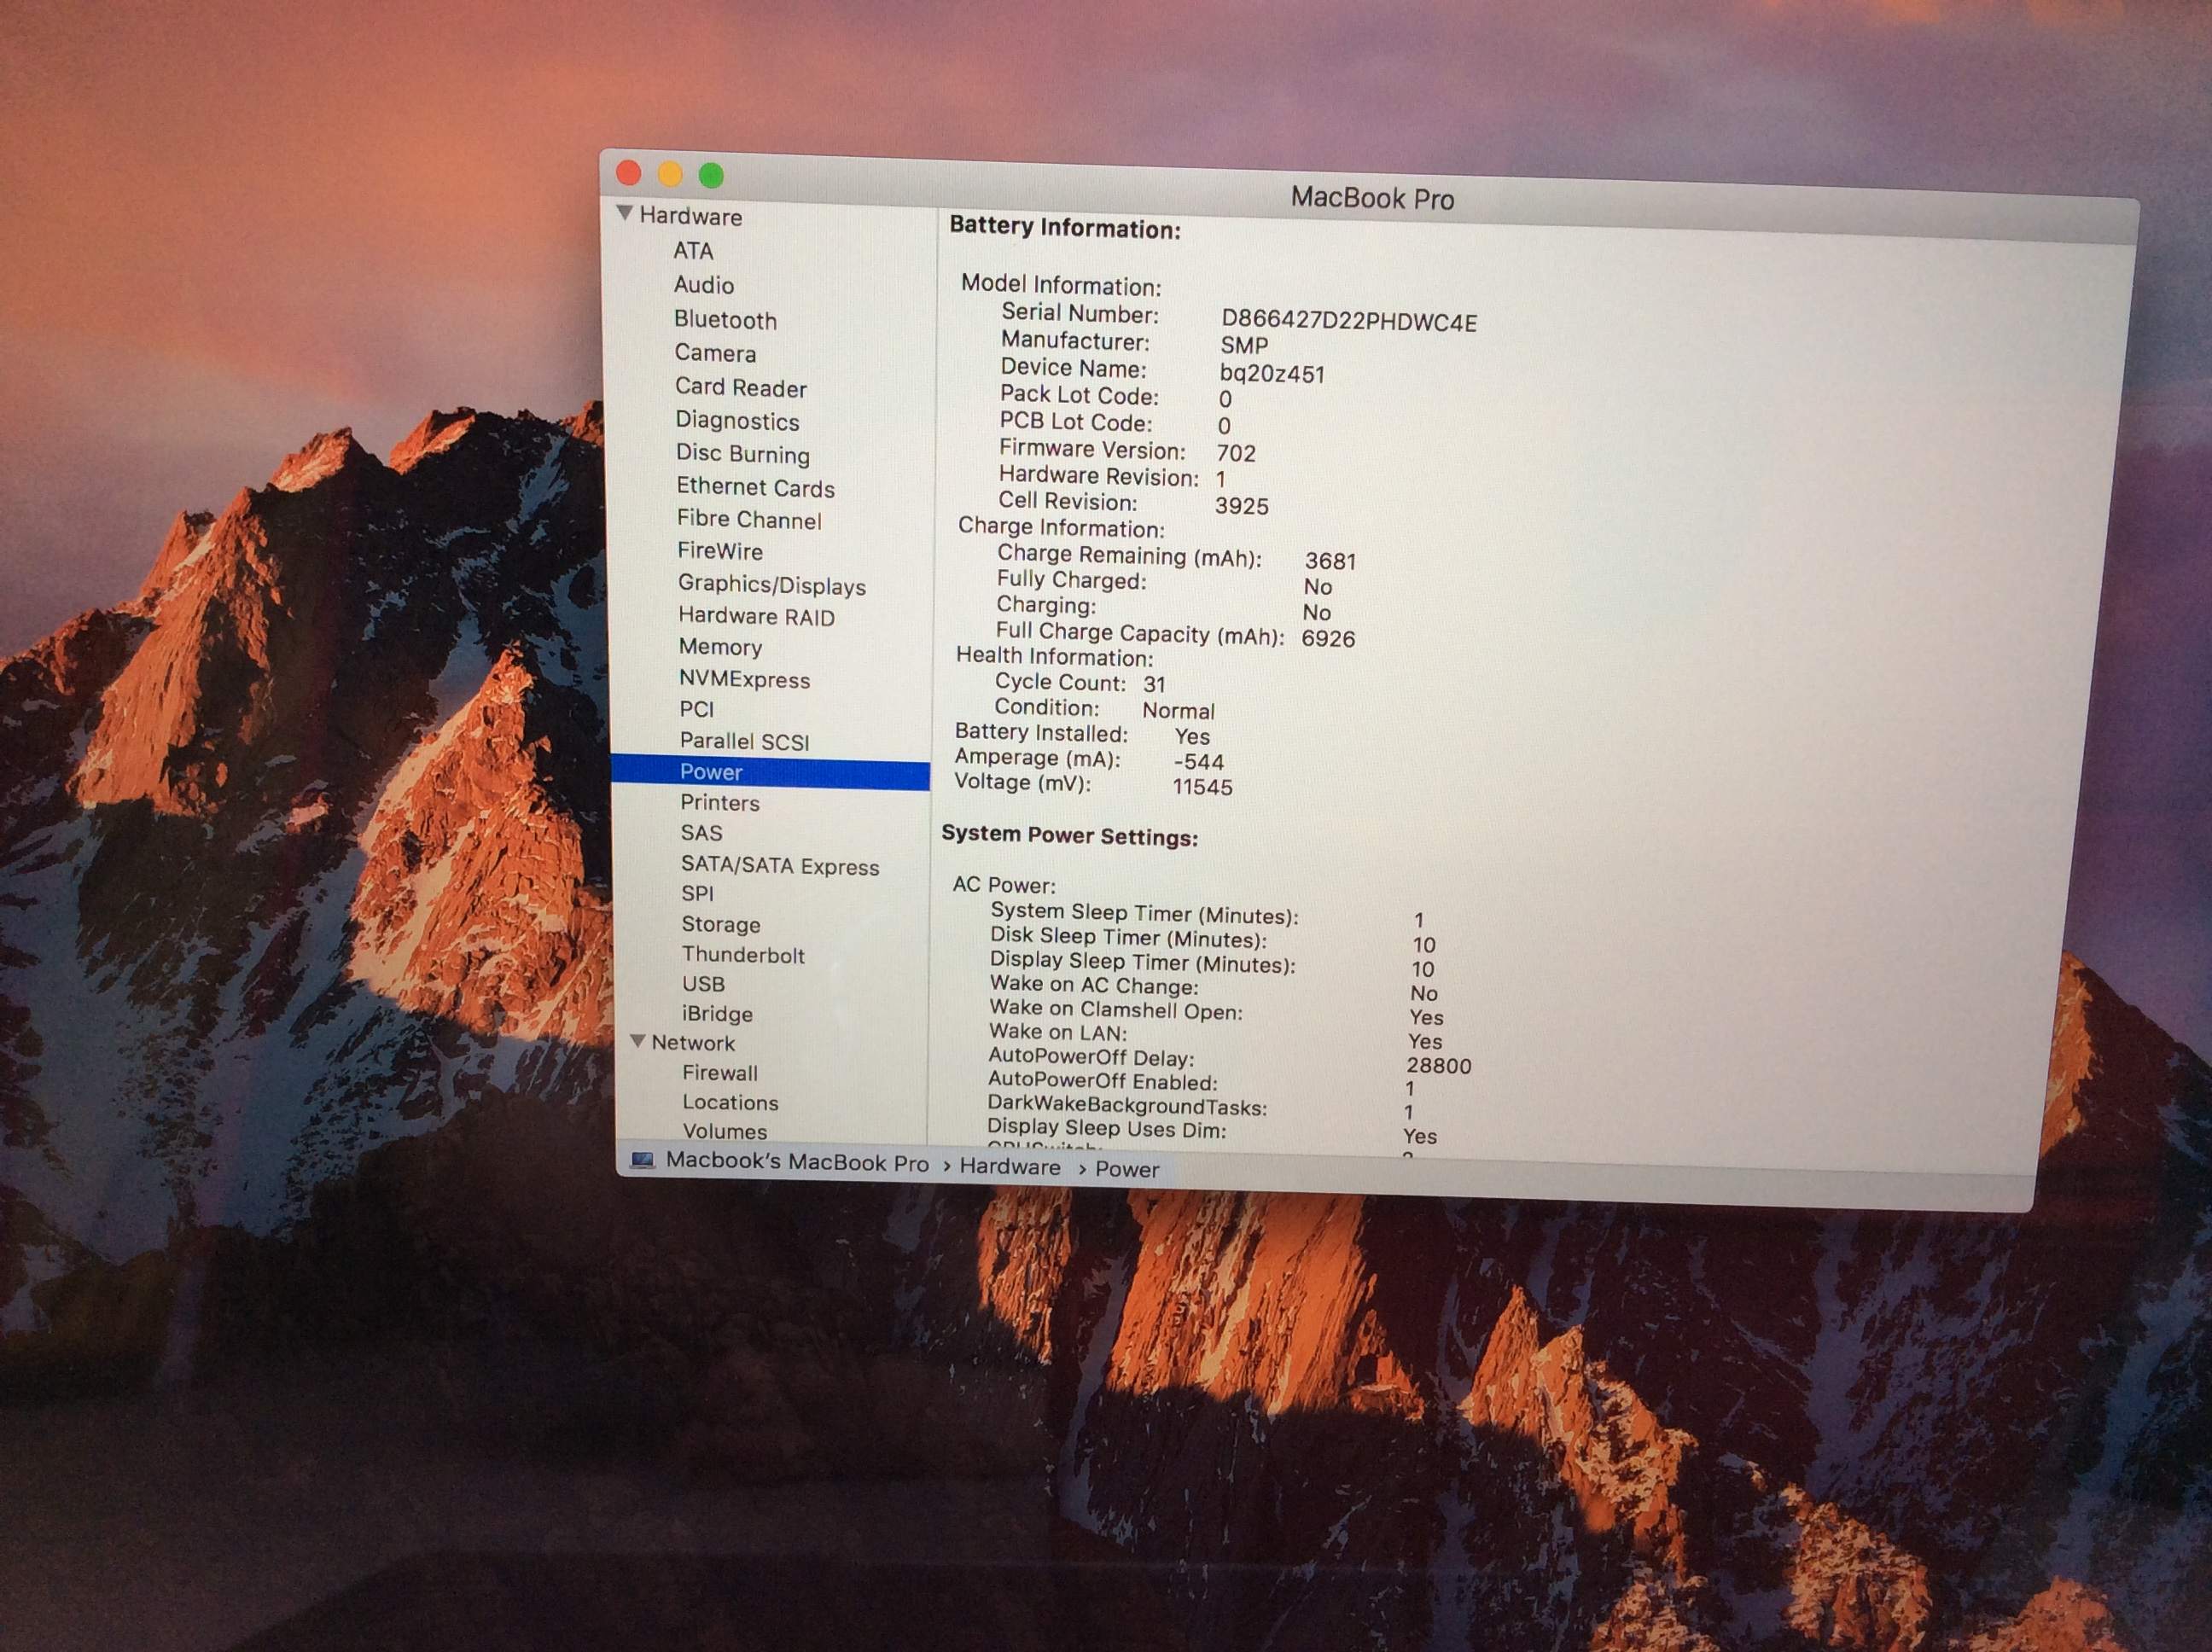The height and width of the screenshot is (1652, 2212).
Task: Select Volumes under Network
Action: point(725,1132)
